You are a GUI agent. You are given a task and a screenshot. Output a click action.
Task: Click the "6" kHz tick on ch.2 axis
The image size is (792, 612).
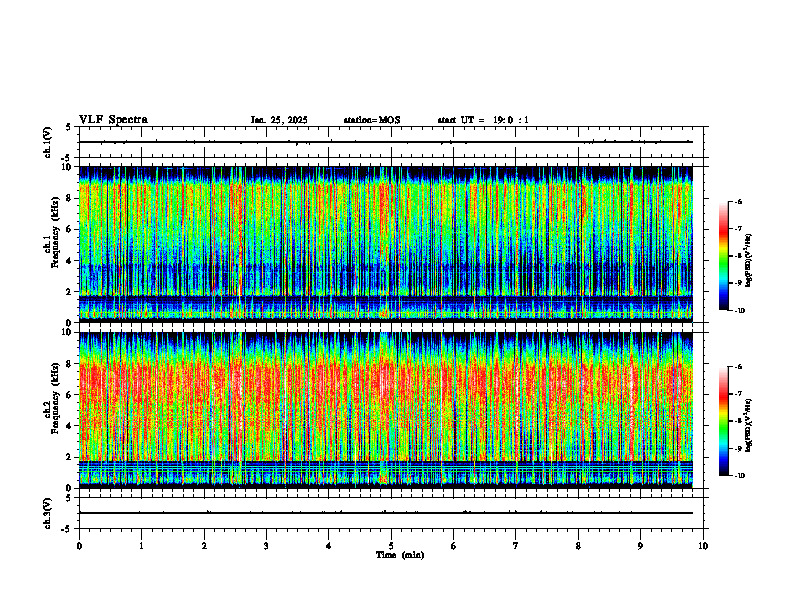coord(70,395)
